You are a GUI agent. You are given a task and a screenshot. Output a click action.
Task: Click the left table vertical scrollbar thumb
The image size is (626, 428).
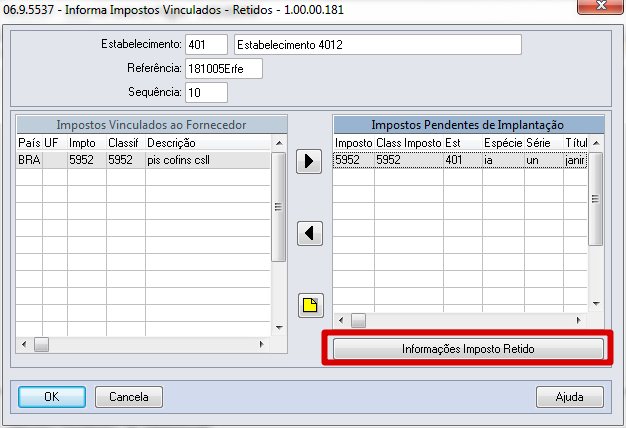coord(279,207)
